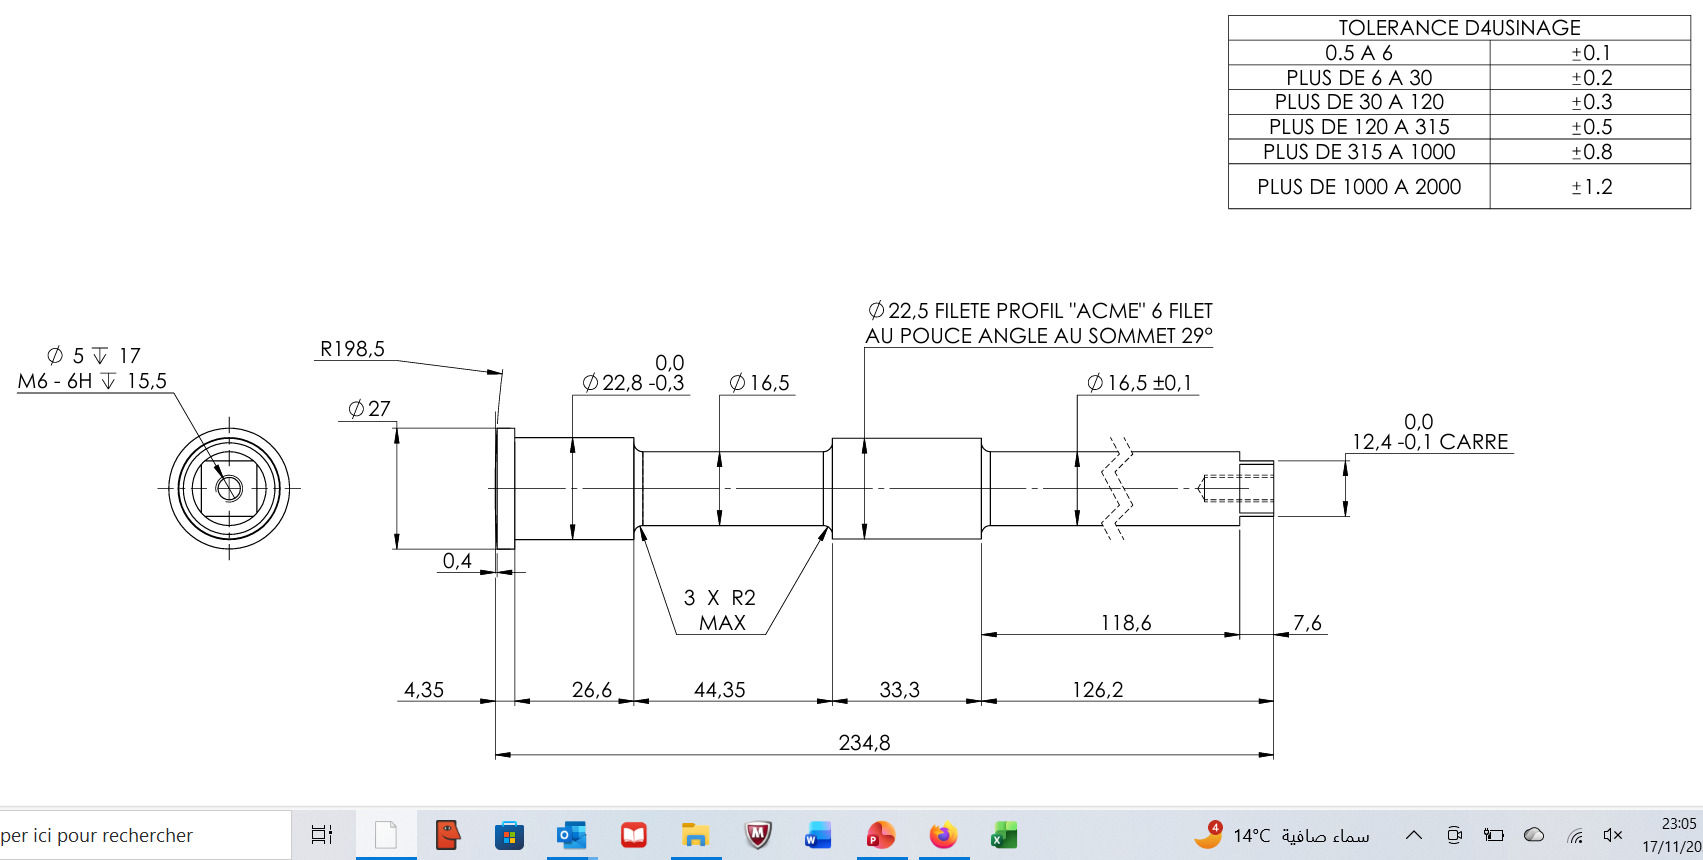Viewport: 1703px width, 860px height.
Task: Switch to Outlook in the taskbar
Action: [x=572, y=834]
